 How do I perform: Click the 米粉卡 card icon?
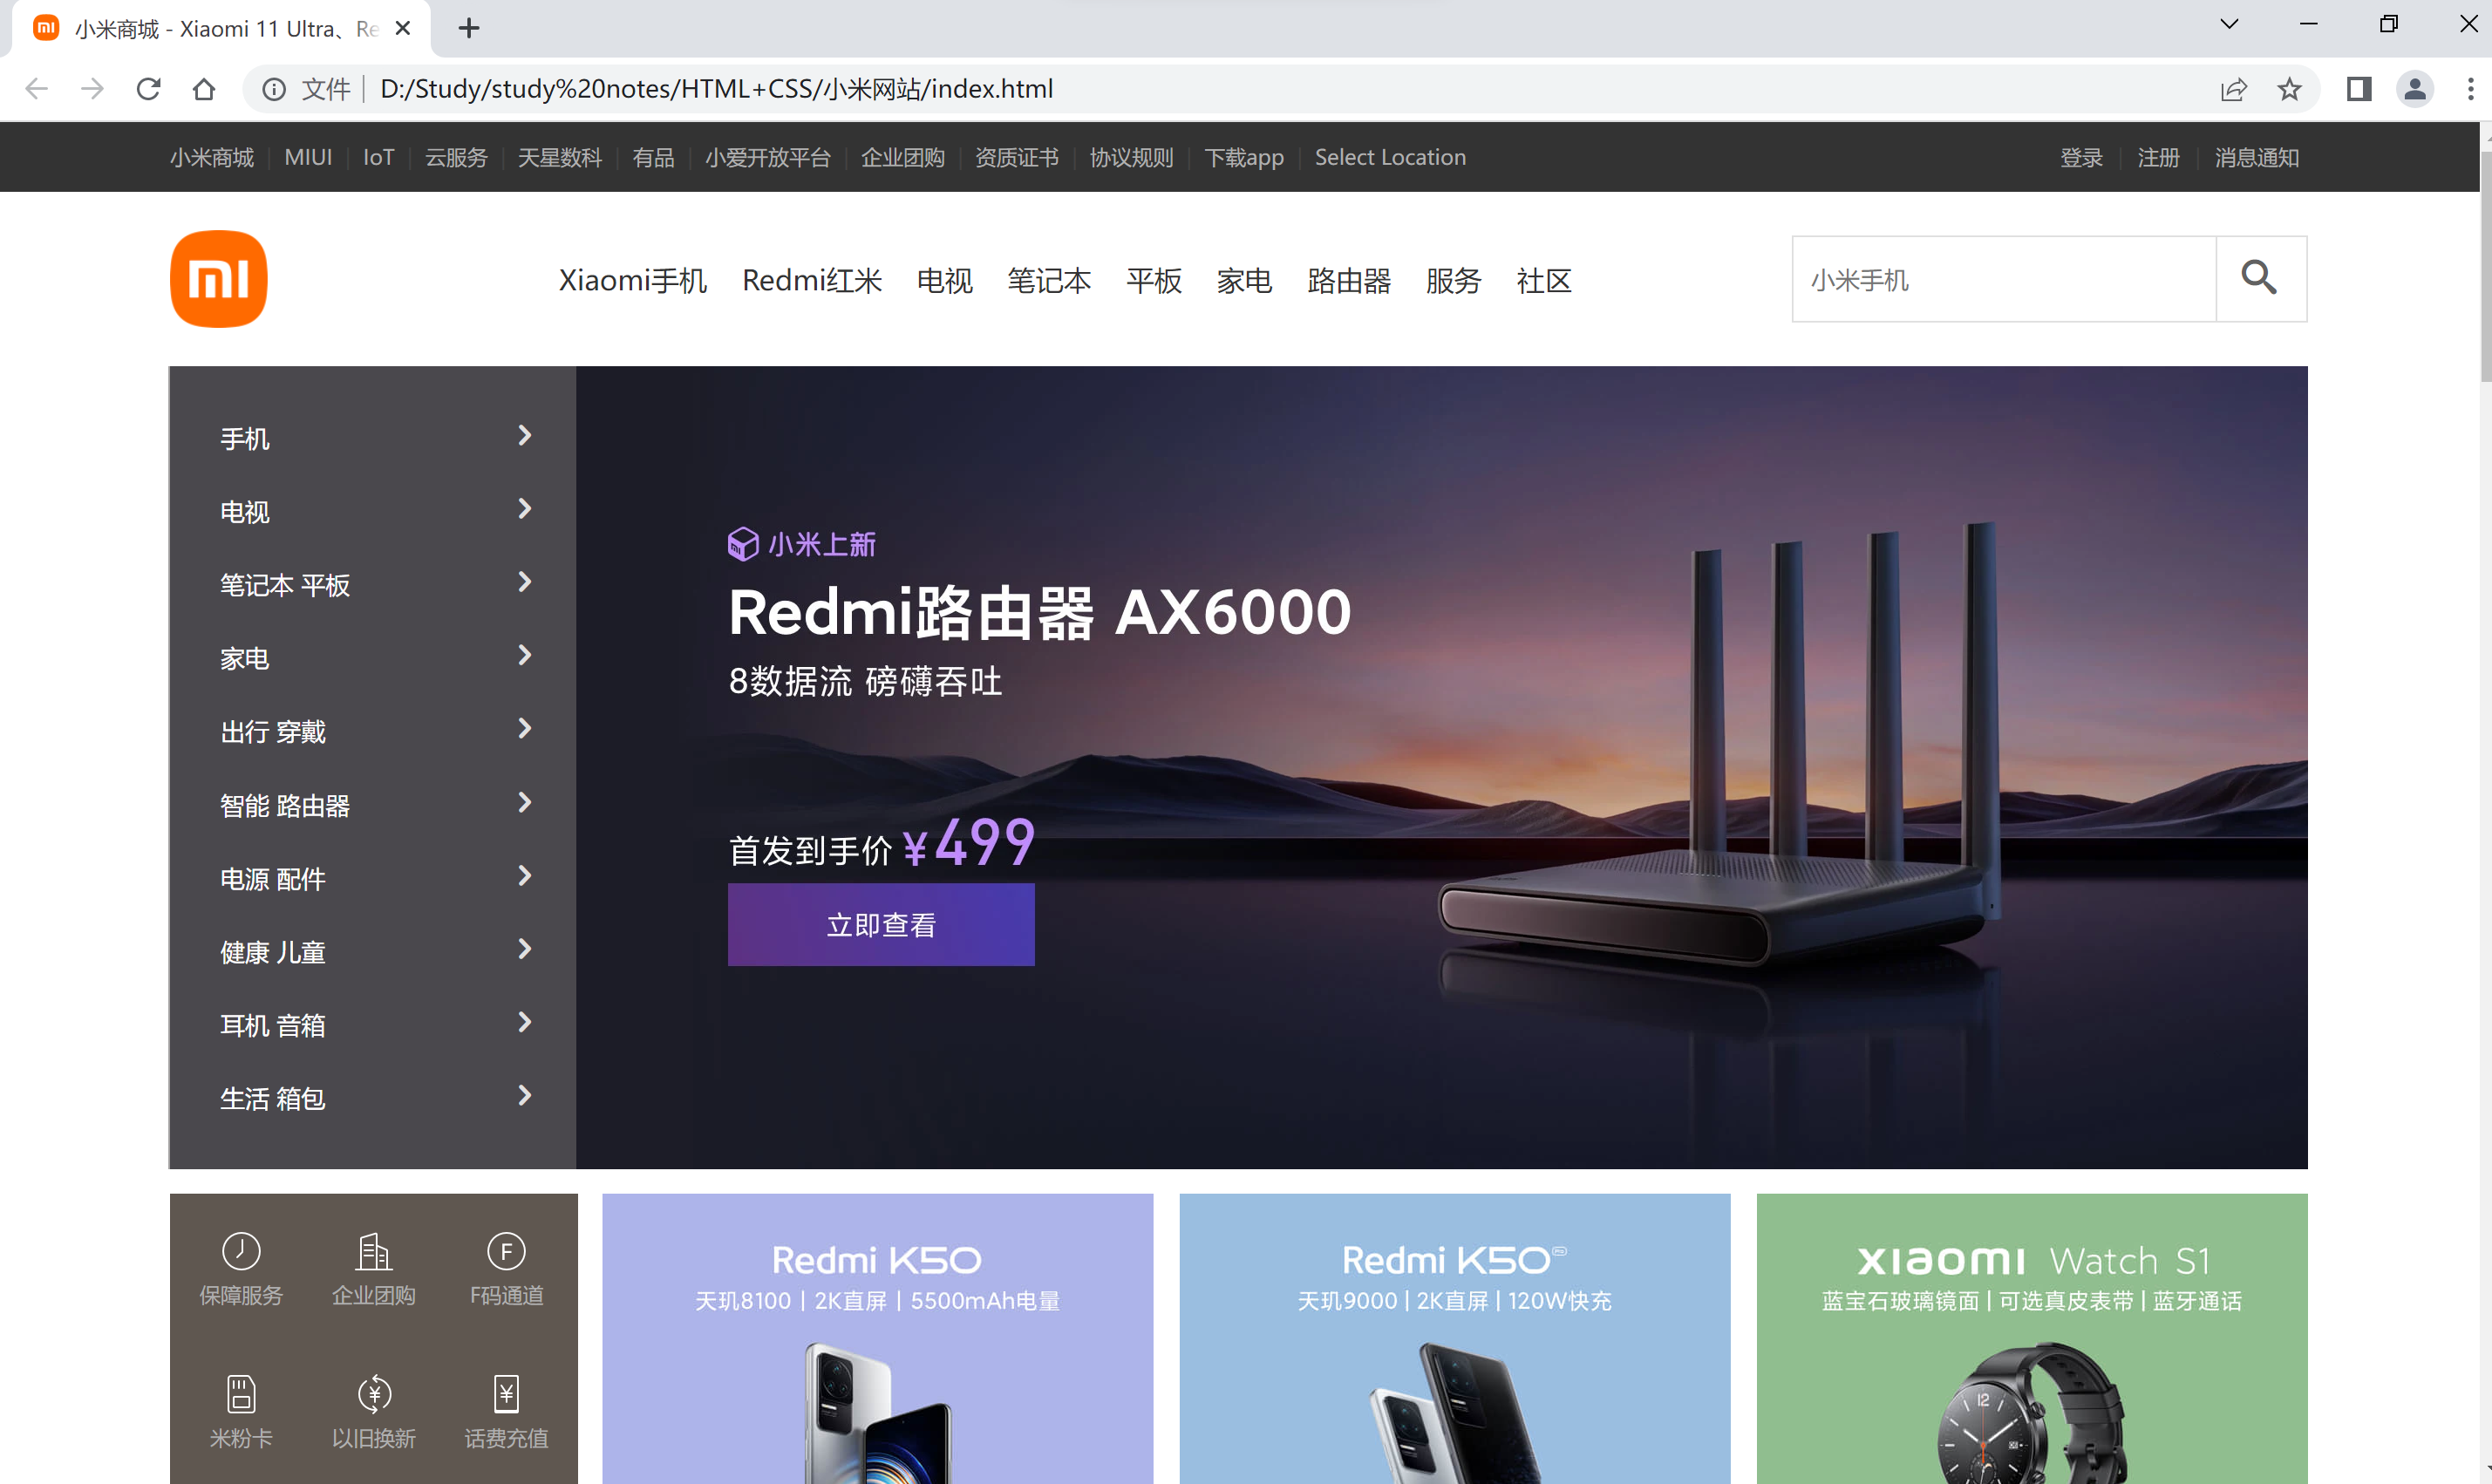coord(240,1394)
